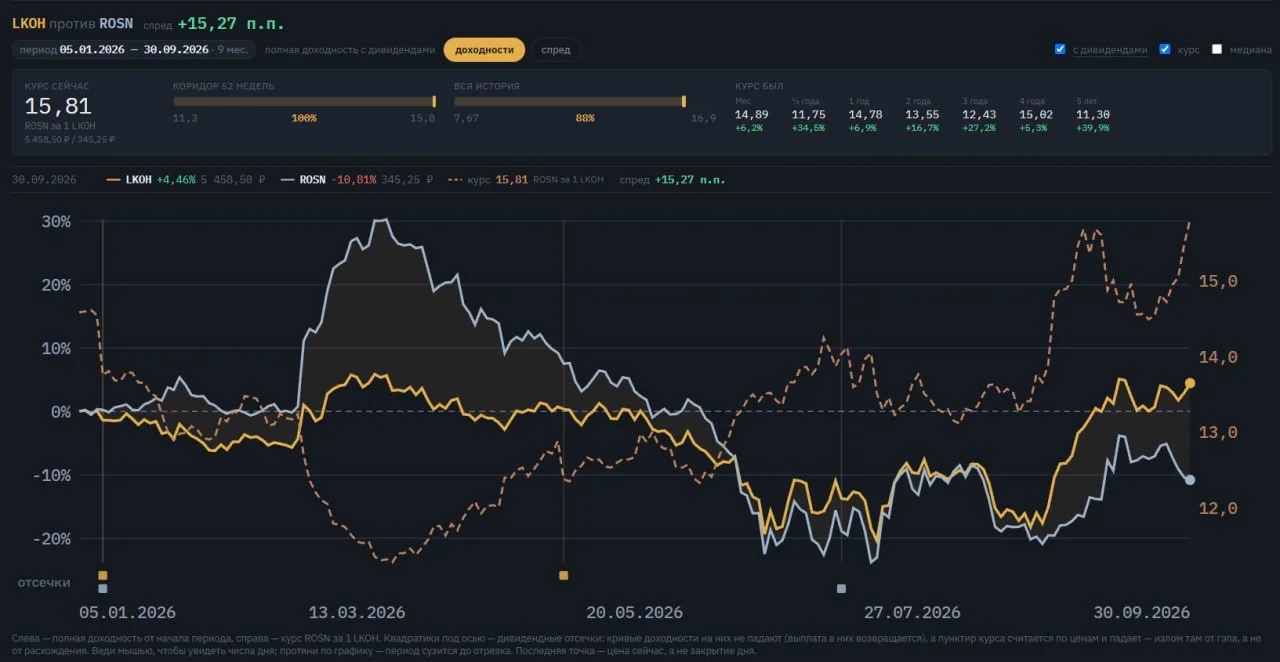Screen dimensions: 1280x662
Task: Click the 27.07.2026 date on the axis
Action: pos(912,612)
